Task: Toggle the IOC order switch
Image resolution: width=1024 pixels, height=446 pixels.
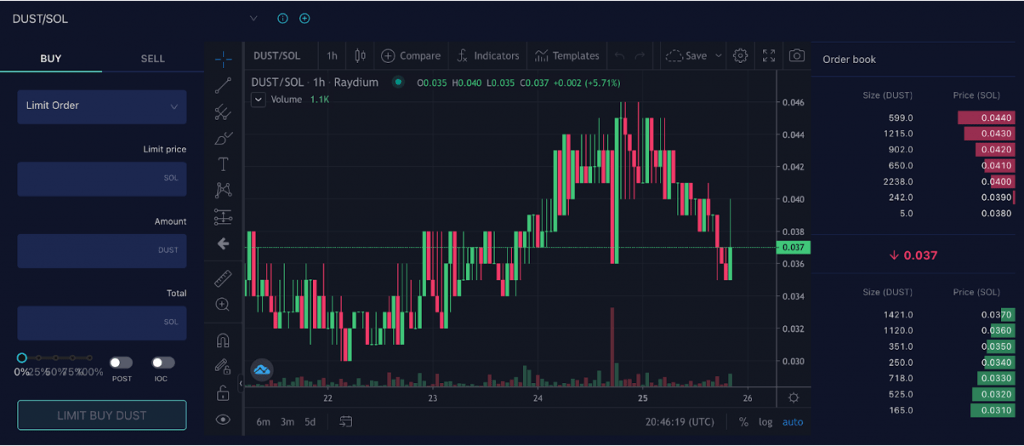Action: 163,362
